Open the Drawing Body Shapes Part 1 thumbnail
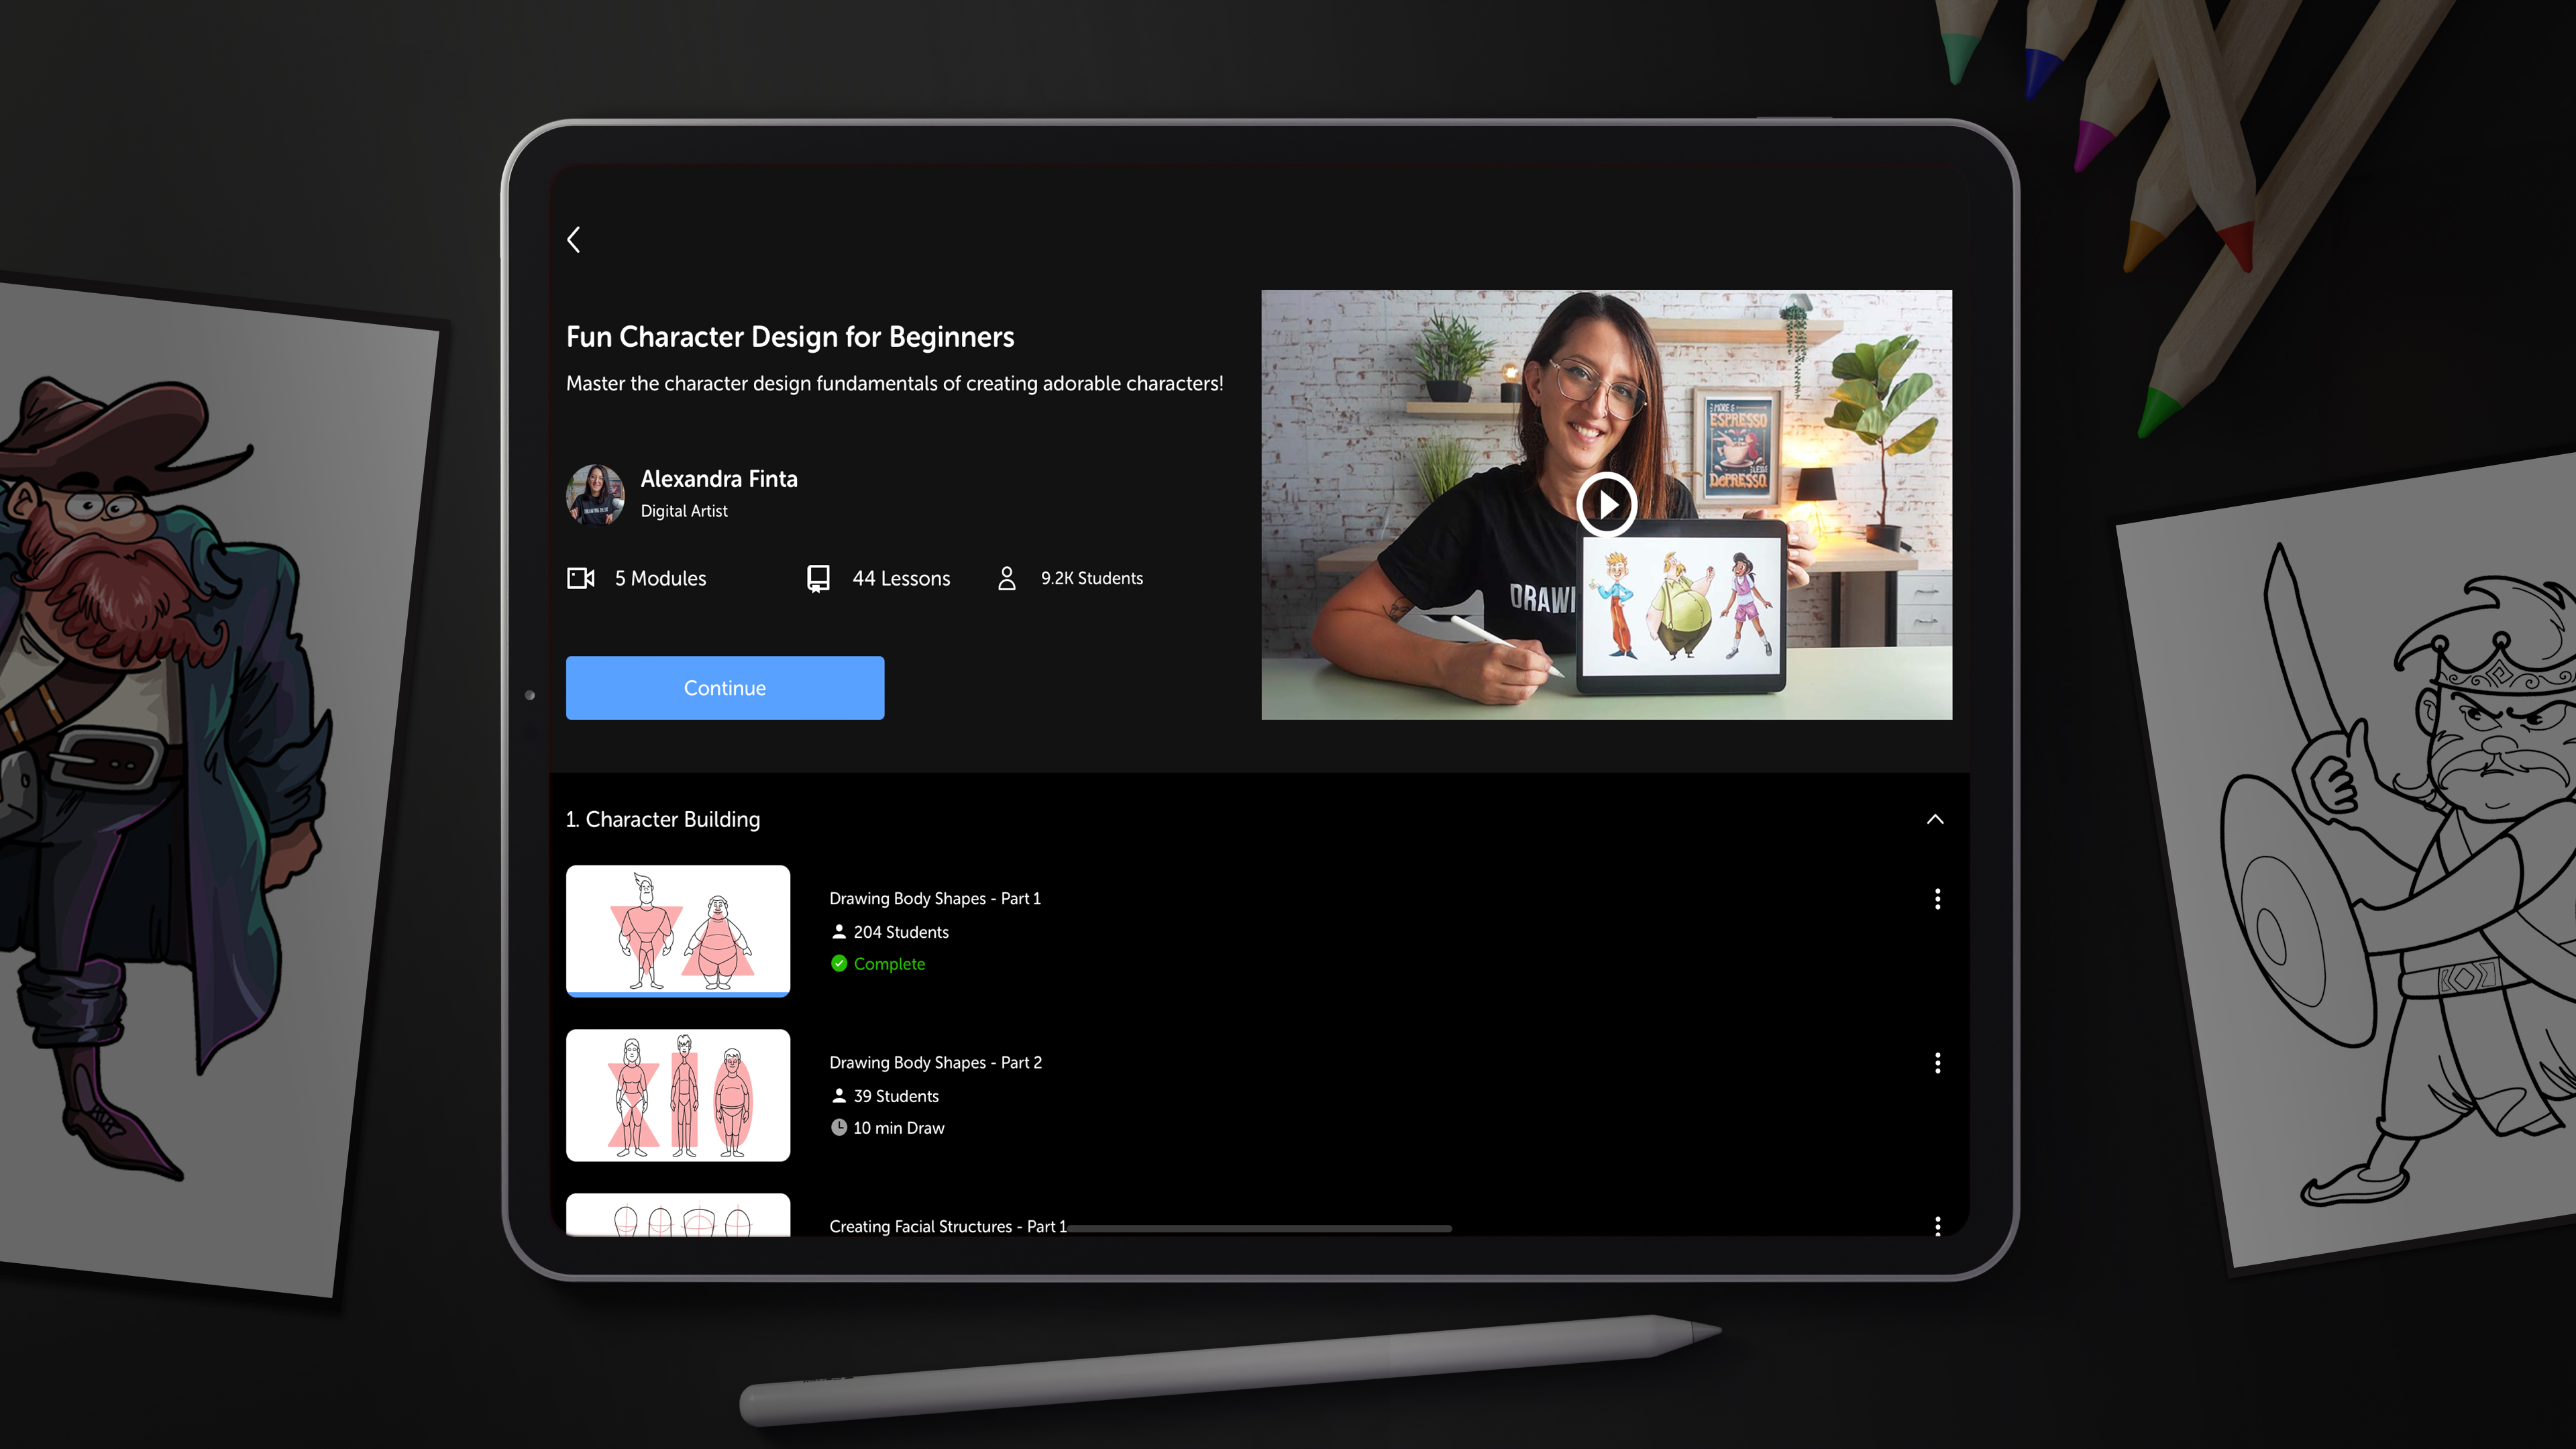 [x=678, y=930]
